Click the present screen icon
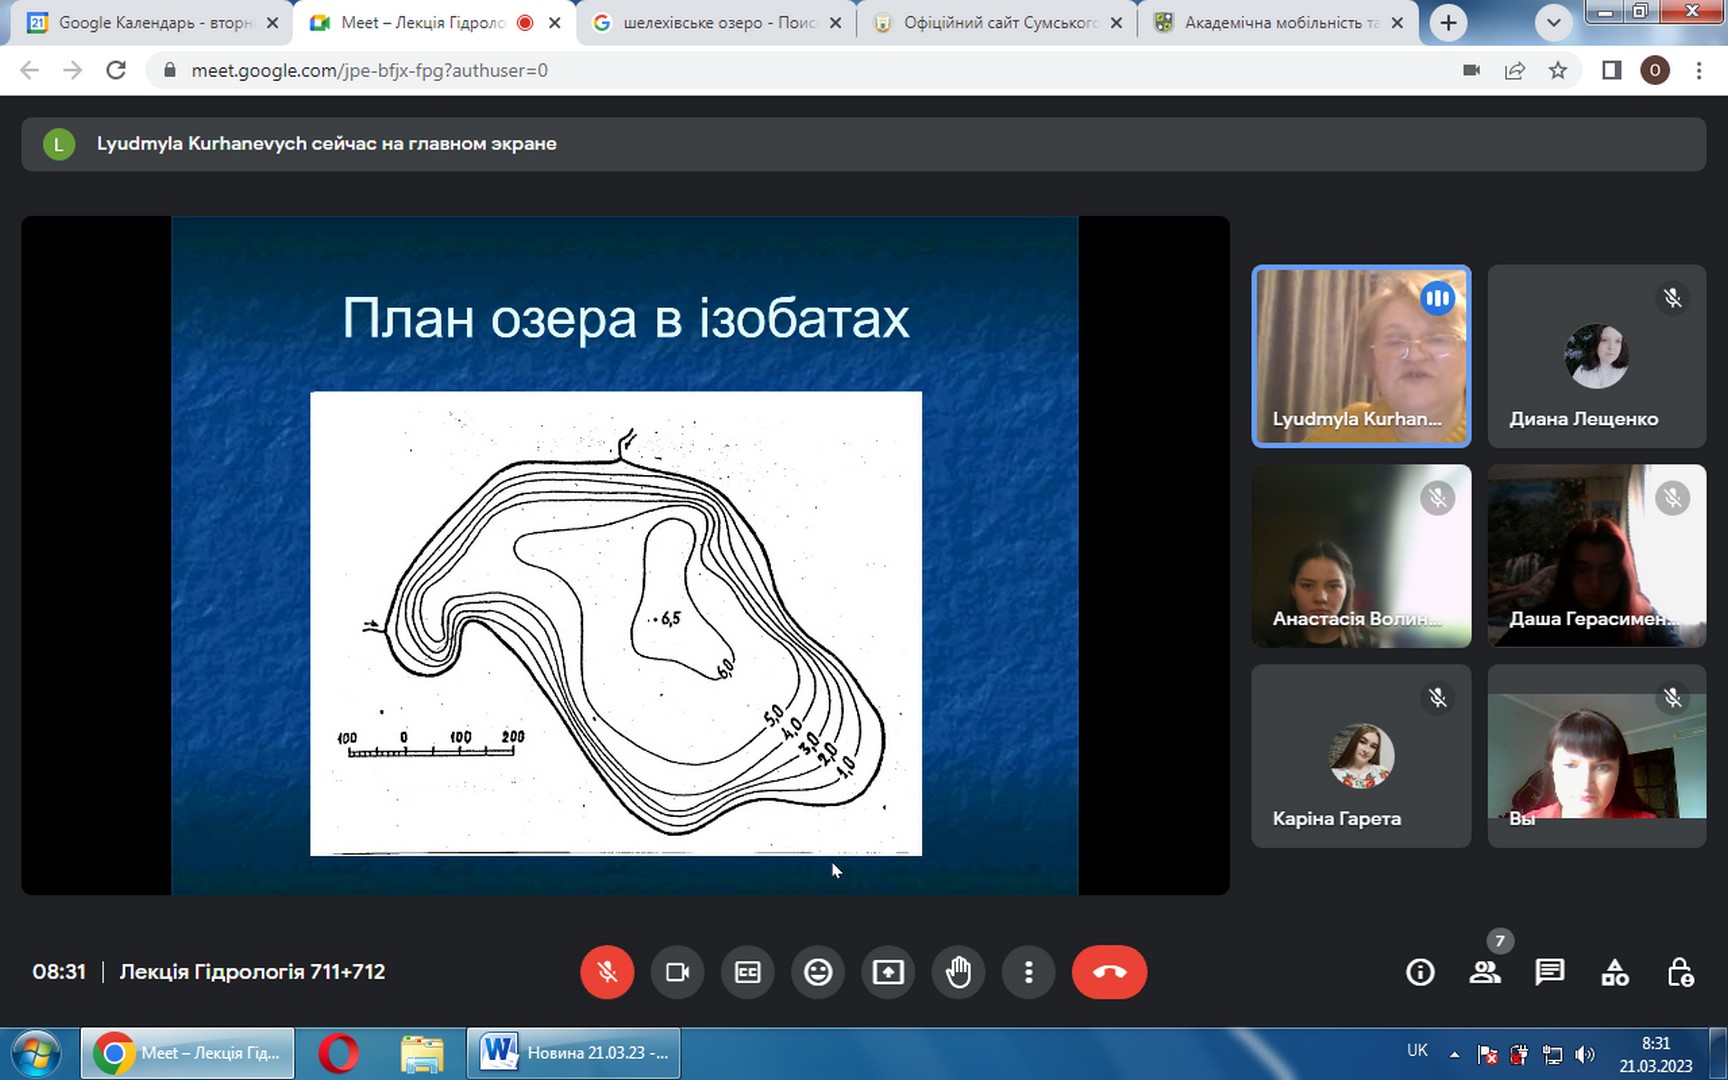Image resolution: width=1728 pixels, height=1080 pixels. click(x=888, y=972)
